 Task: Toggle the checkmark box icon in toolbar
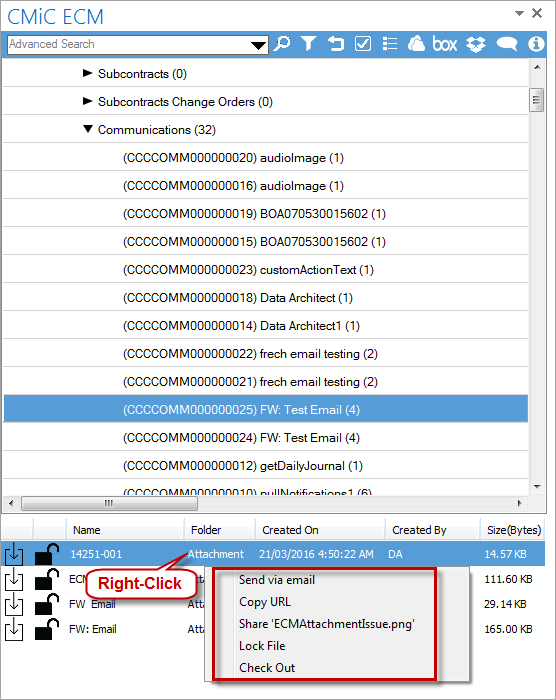[x=363, y=44]
